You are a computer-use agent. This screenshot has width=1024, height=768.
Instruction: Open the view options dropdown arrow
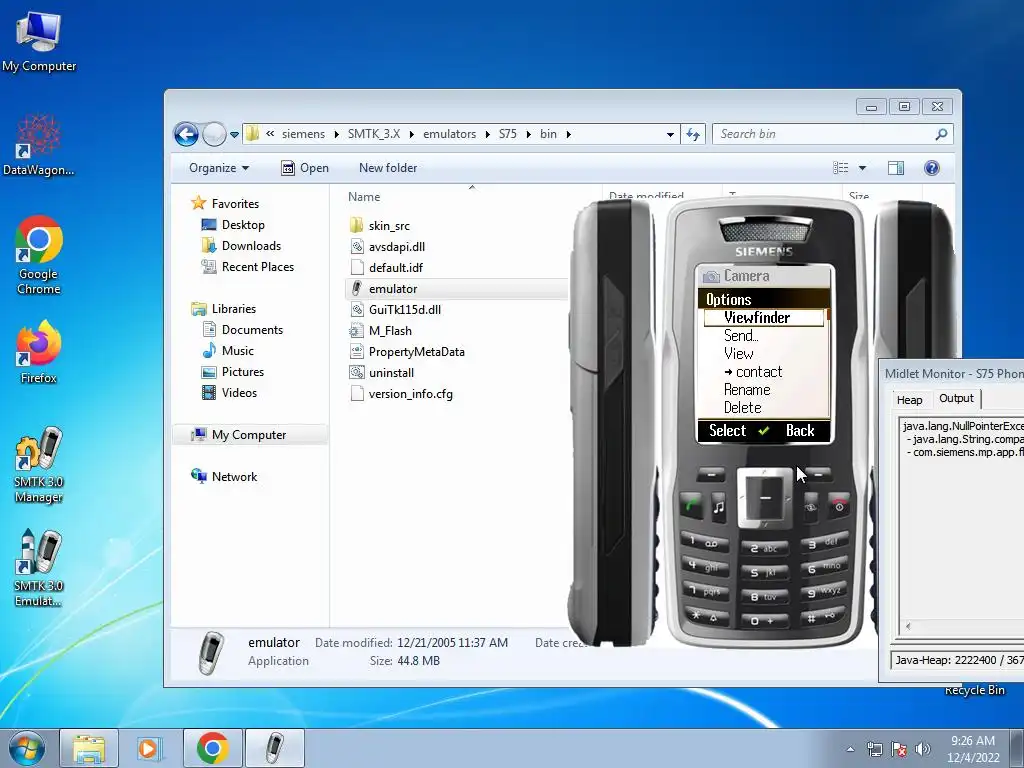click(x=862, y=168)
